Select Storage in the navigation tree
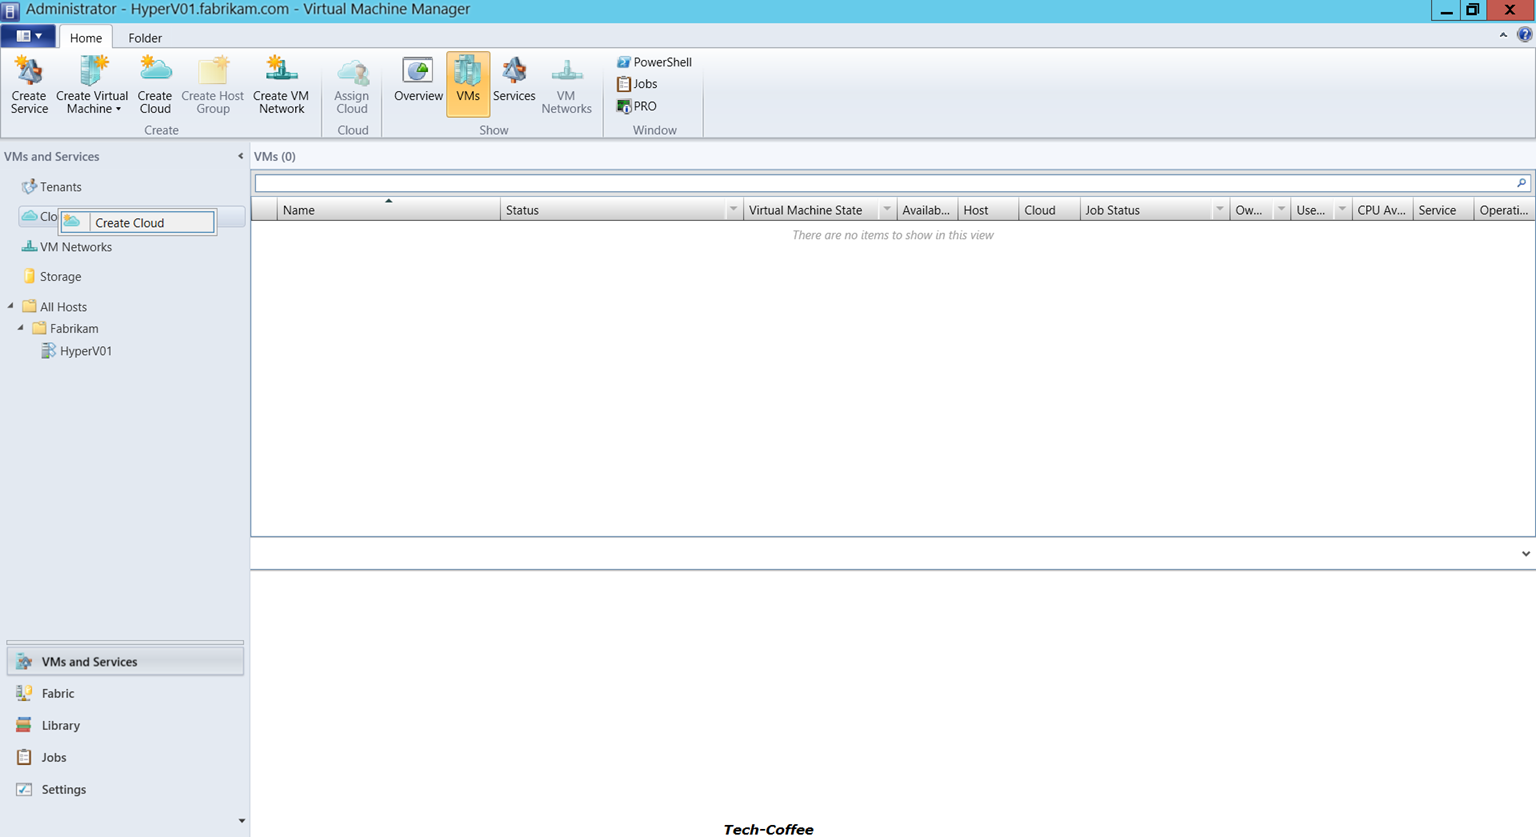The image size is (1536, 837). 51,277
